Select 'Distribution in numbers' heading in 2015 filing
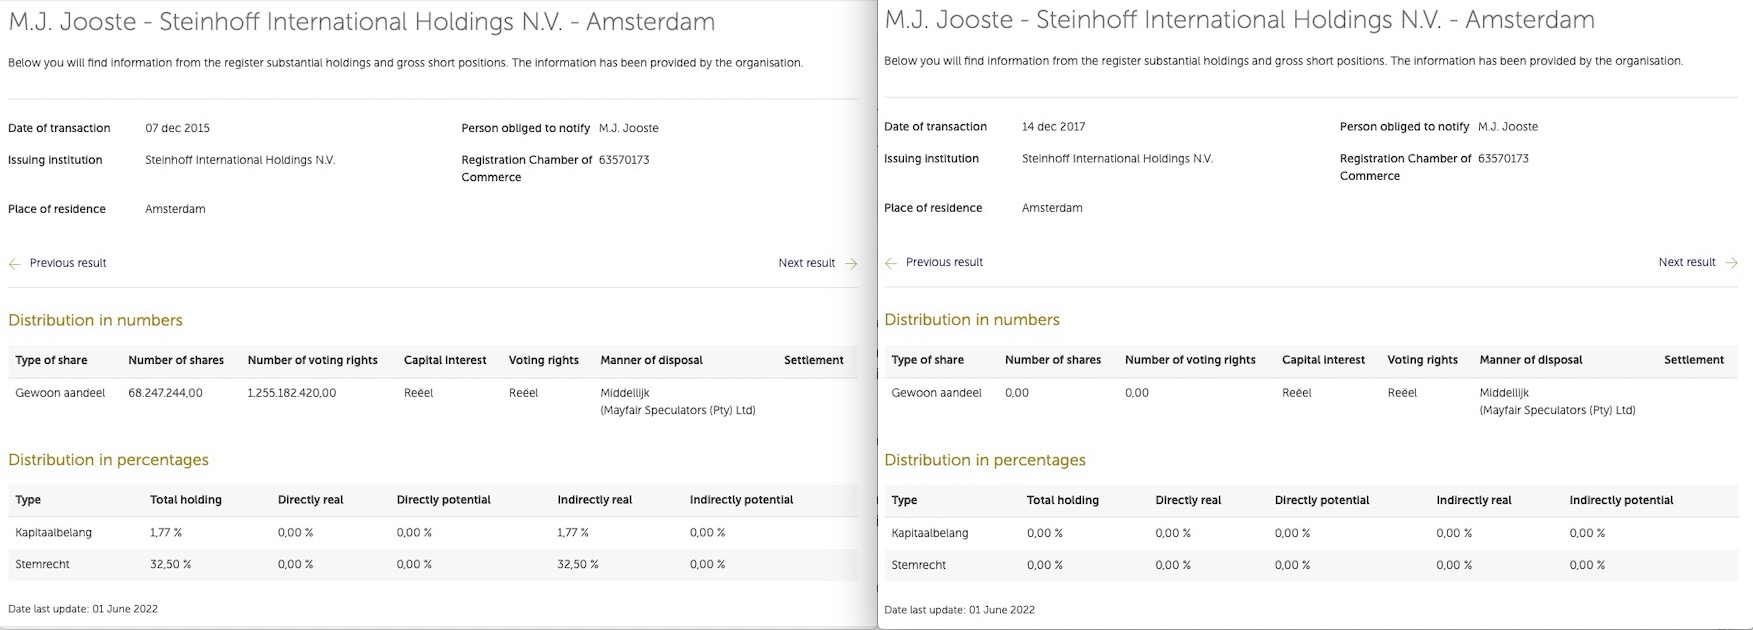The width and height of the screenshot is (1753, 630). point(96,320)
